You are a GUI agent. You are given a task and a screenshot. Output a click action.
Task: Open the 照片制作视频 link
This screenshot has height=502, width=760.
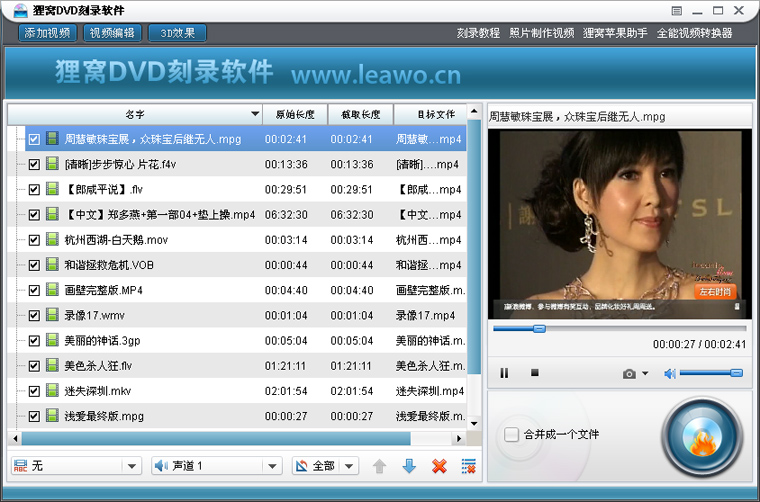(x=541, y=33)
